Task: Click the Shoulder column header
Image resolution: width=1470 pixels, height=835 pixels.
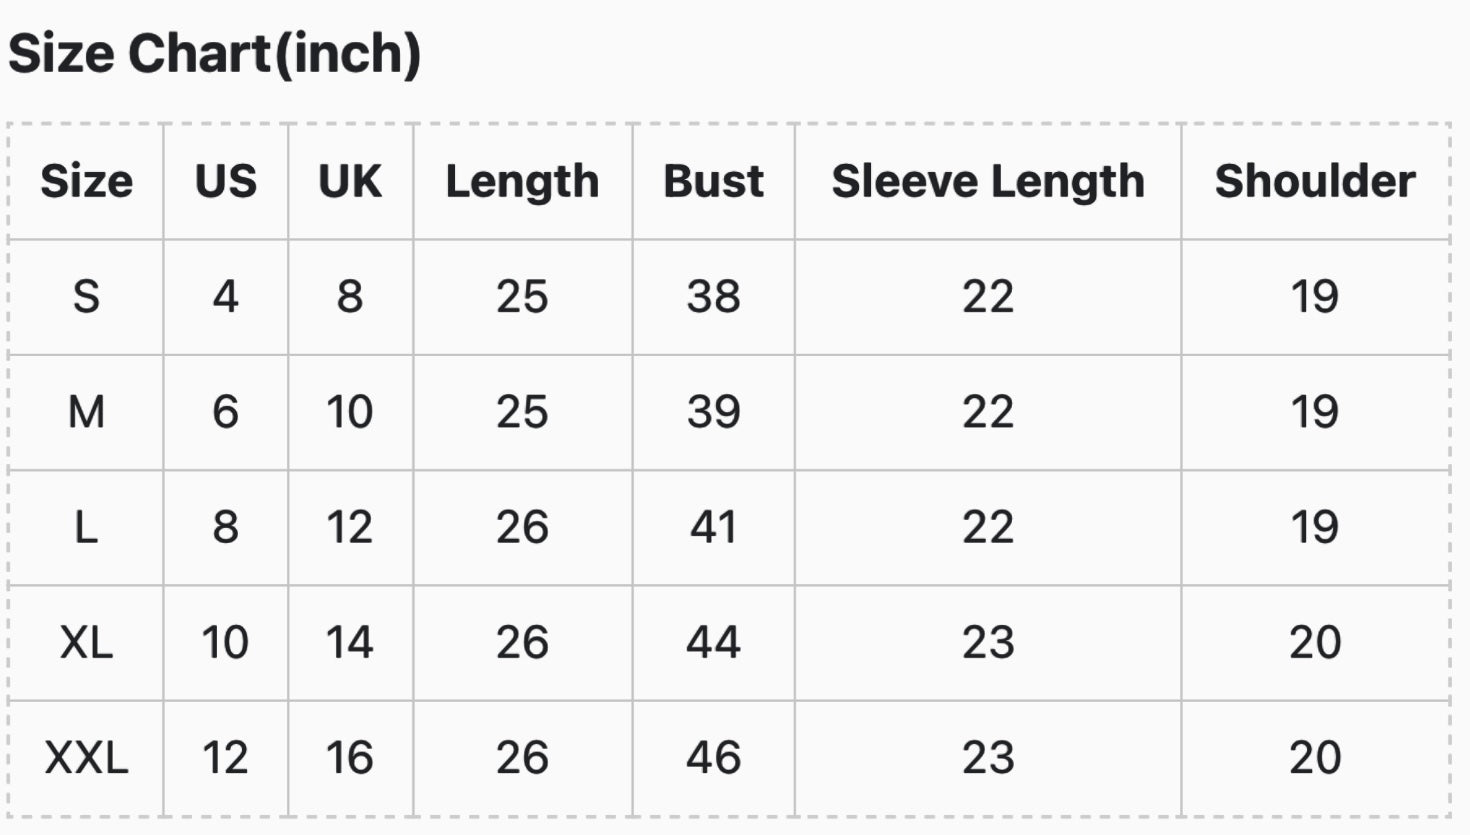Action: pos(1315,182)
